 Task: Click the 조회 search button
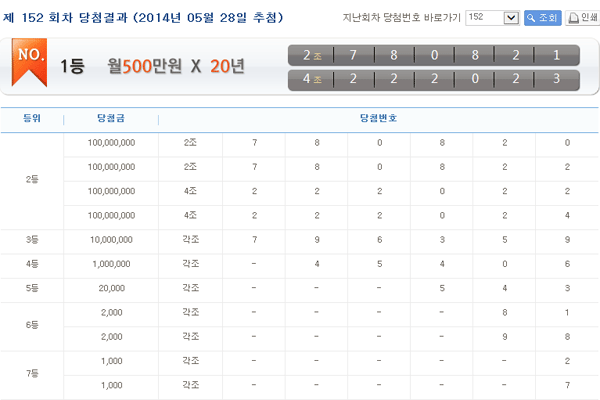542,18
